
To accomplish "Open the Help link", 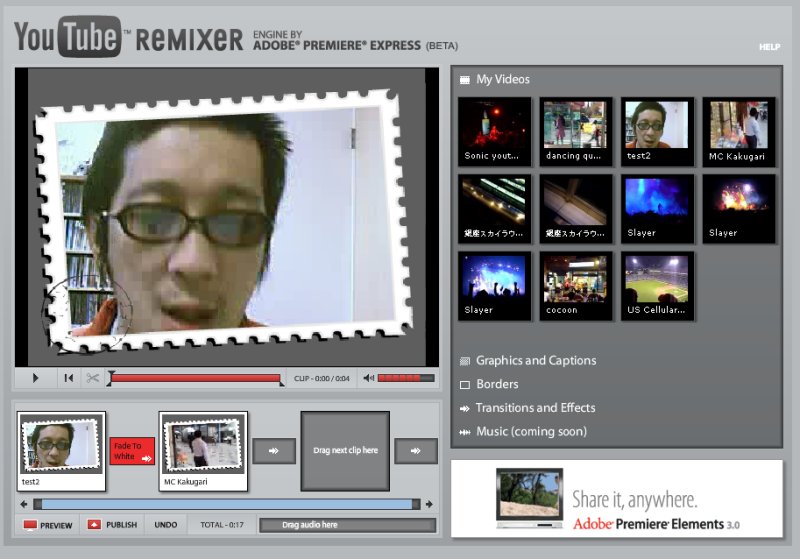I will tap(769, 47).
